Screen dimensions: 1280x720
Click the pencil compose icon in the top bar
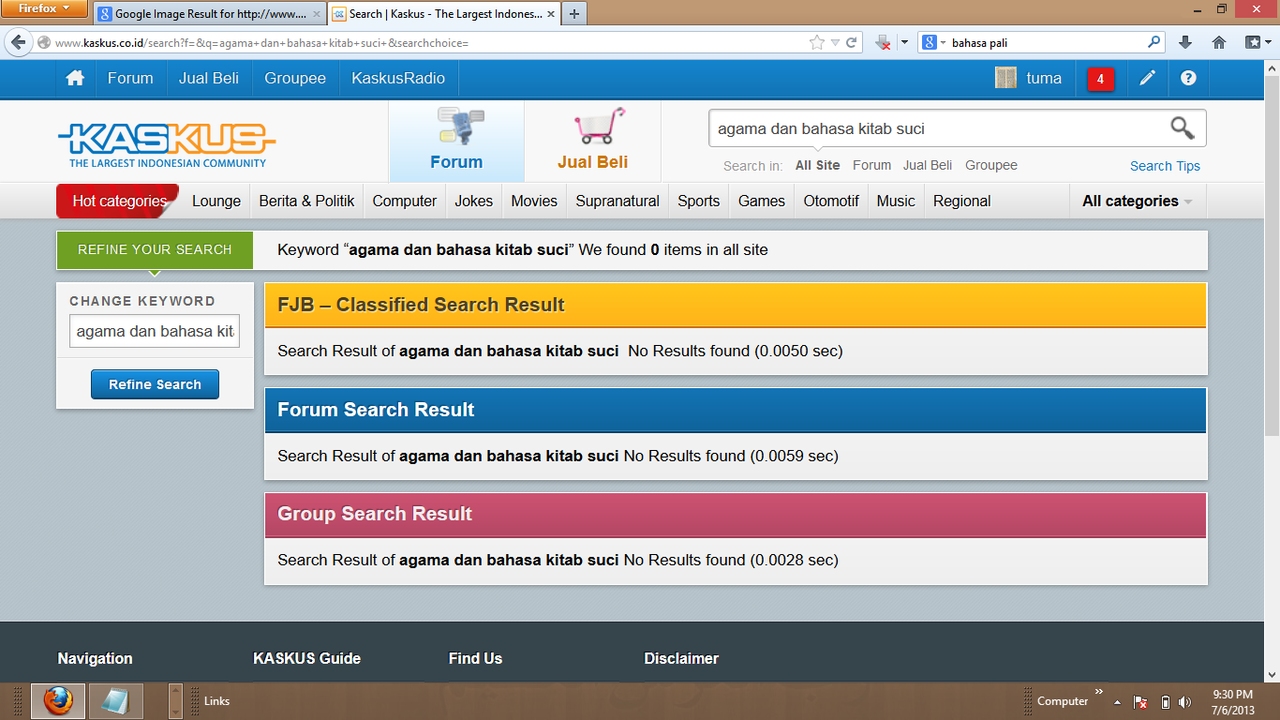(1147, 78)
